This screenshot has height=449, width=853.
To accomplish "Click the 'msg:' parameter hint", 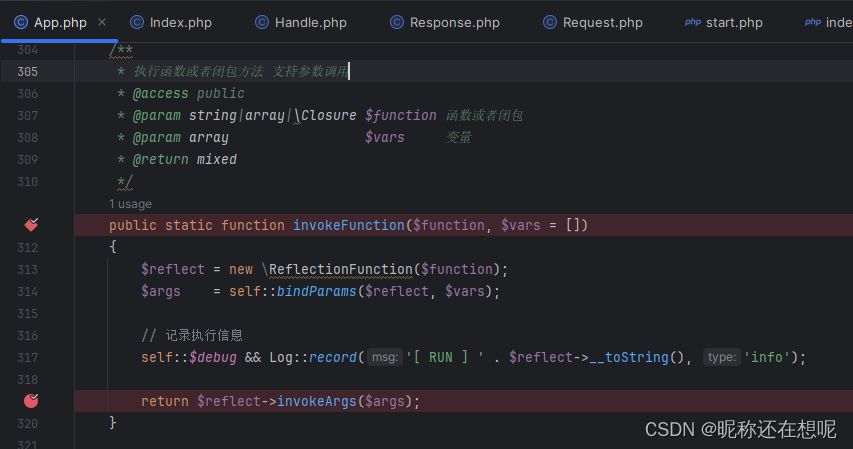I will (385, 358).
